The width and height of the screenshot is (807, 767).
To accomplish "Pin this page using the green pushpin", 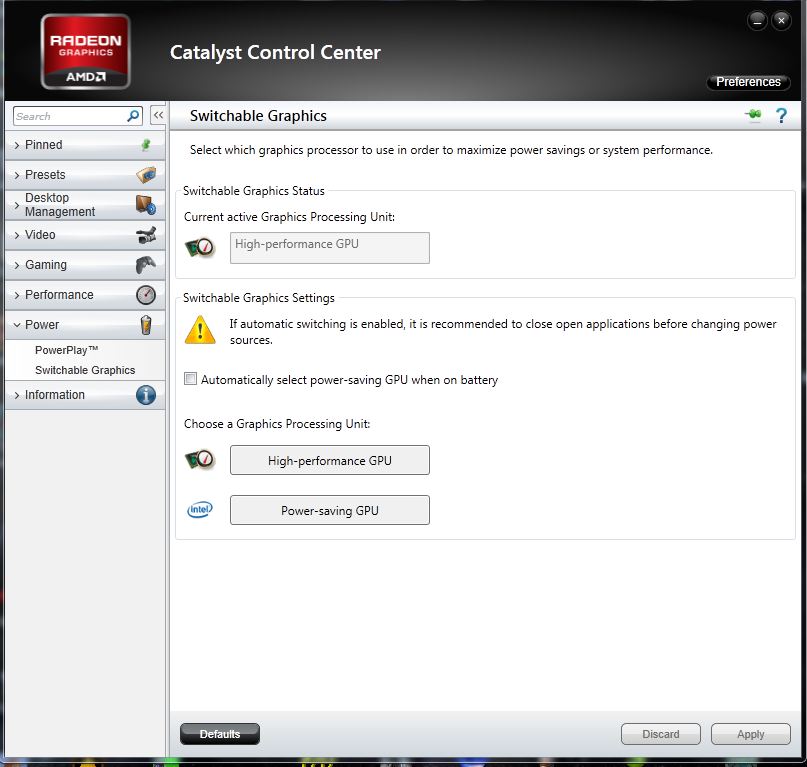I will click(753, 115).
